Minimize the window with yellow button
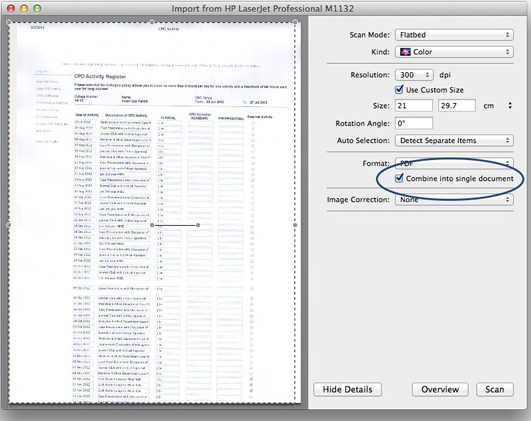The width and height of the screenshot is (531, 421). (x=24, y=8)
